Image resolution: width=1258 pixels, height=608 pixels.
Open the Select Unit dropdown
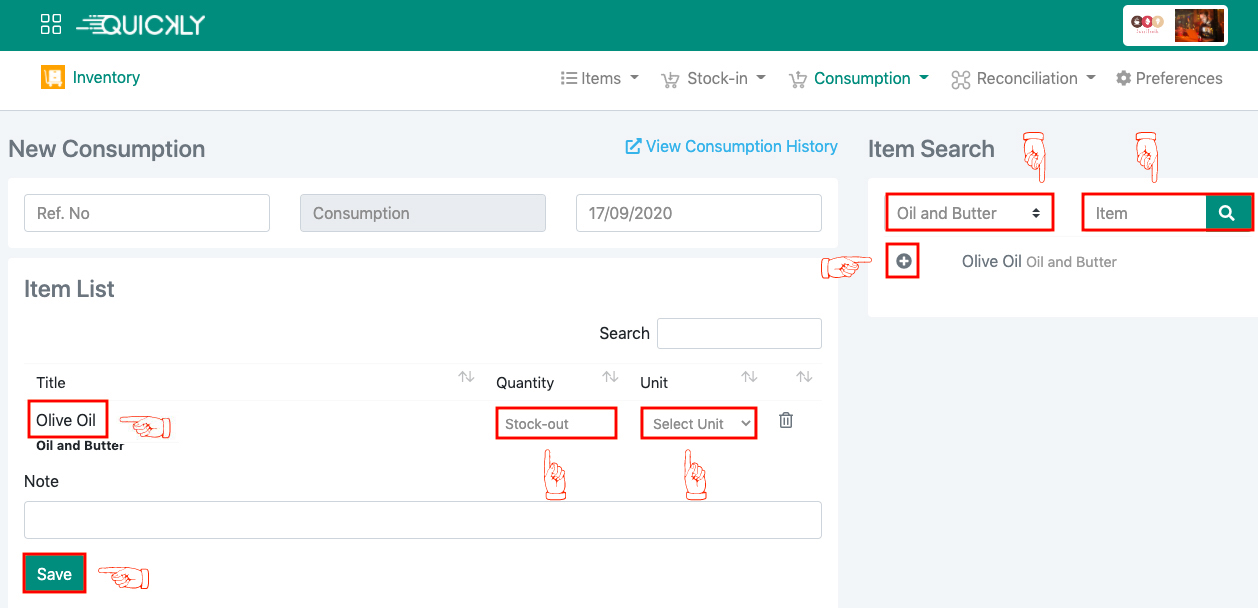(x=699, y=424)
